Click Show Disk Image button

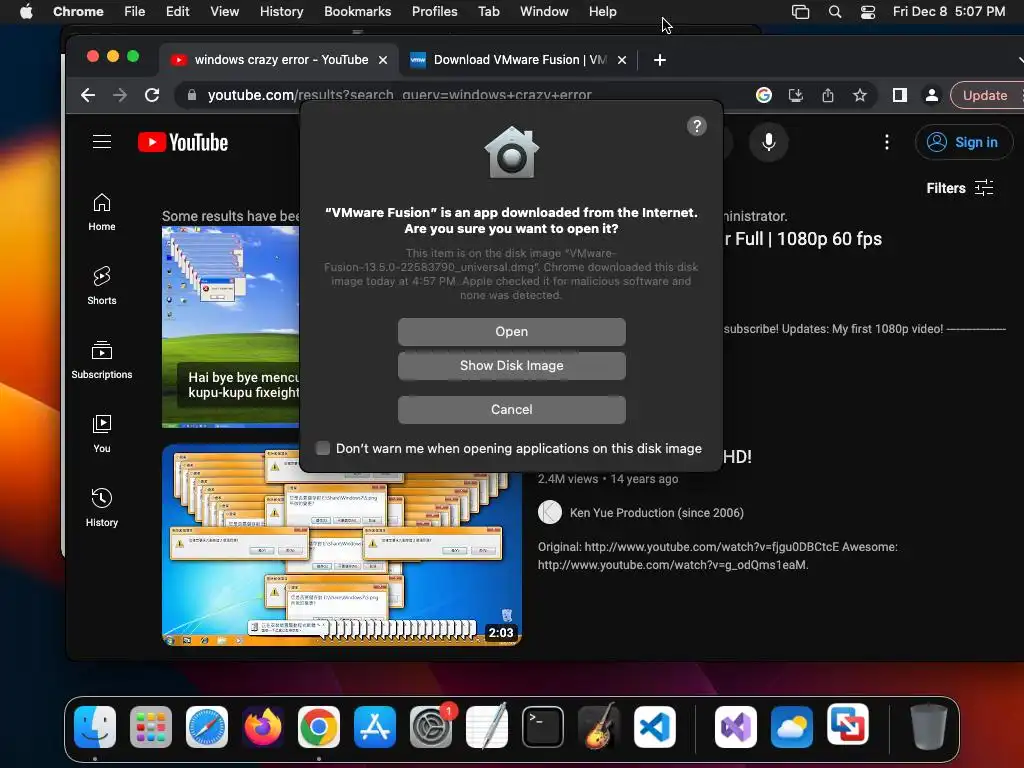pos(511,366)
